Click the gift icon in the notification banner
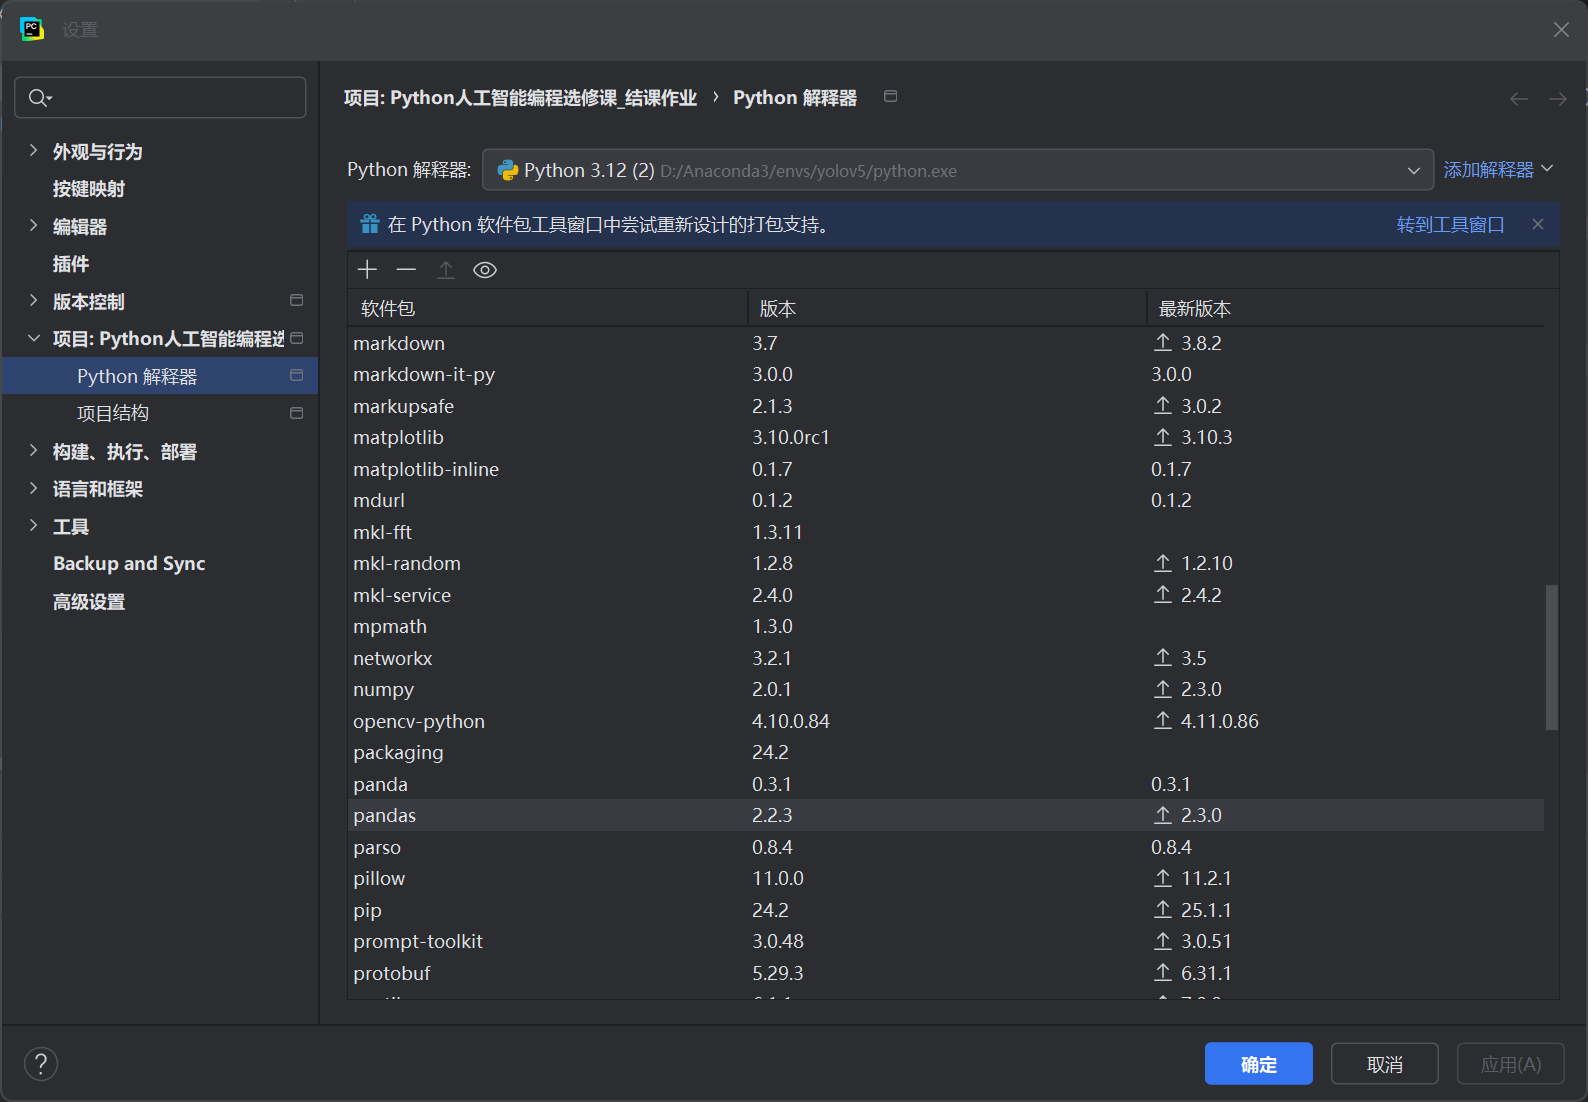The width and height of the screenshot is (1588, 1102). (x=370, y=224)
